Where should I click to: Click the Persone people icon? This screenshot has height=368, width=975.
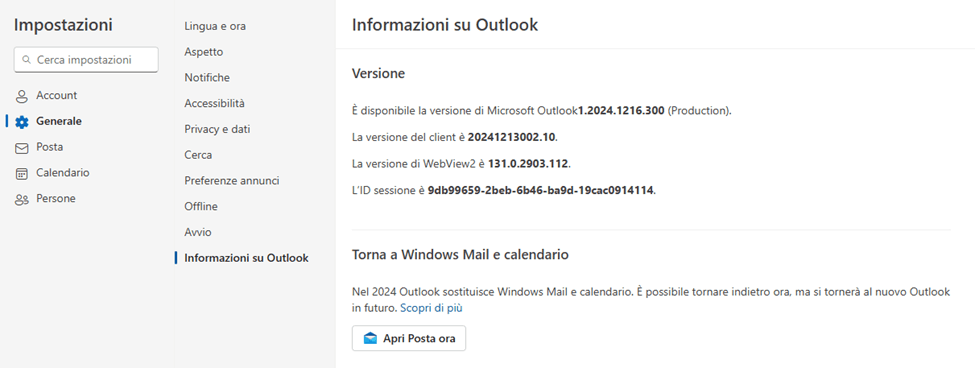click(x=22, y=200)
